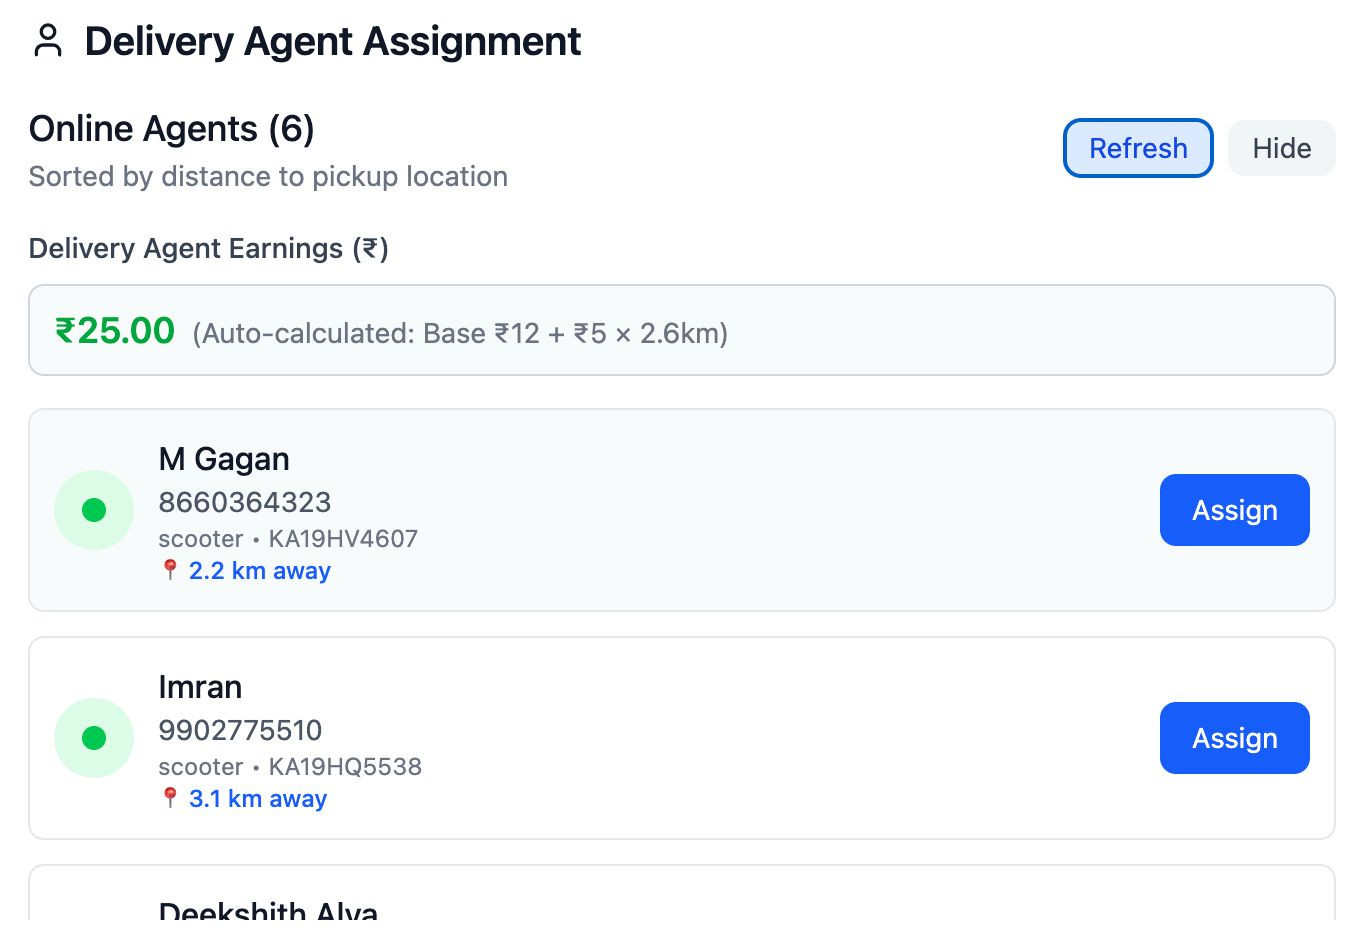Image resolution: width=1368 pixels, height=932 pixels.
Task: Click phone number 8660364323
Action: click(245, 502)
